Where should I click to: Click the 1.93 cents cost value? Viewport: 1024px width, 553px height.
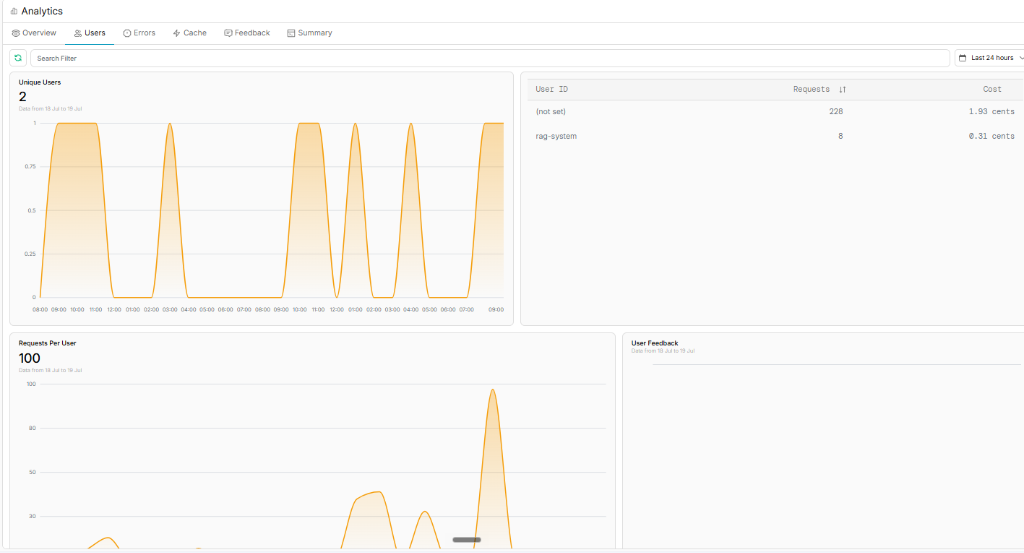coord(991,112)
